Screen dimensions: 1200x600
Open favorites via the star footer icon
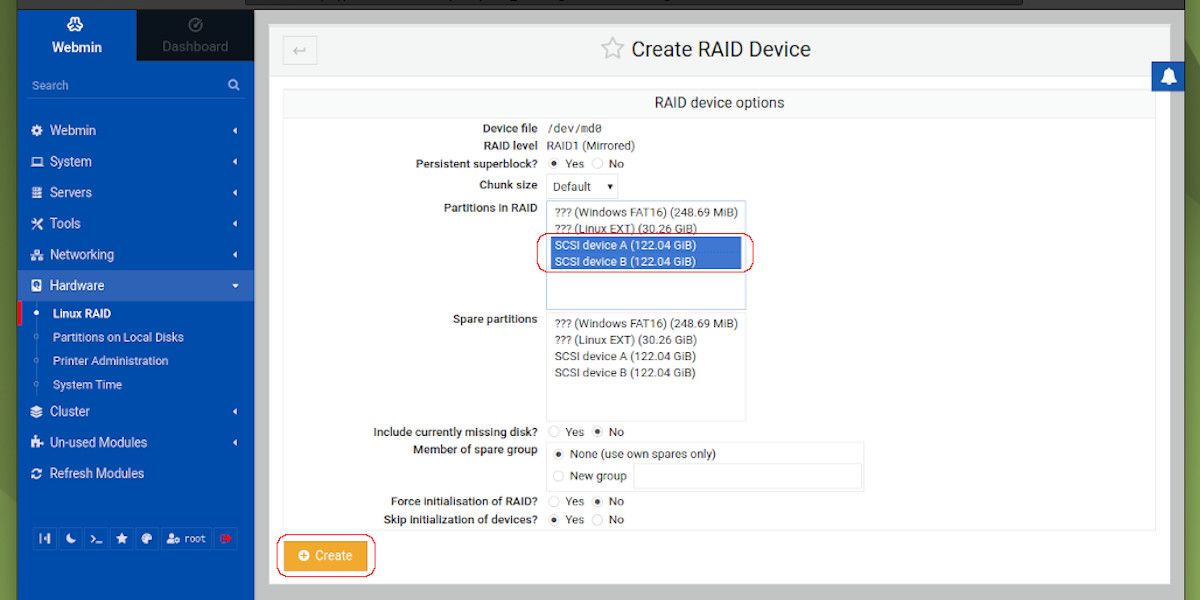pos(122,538)
